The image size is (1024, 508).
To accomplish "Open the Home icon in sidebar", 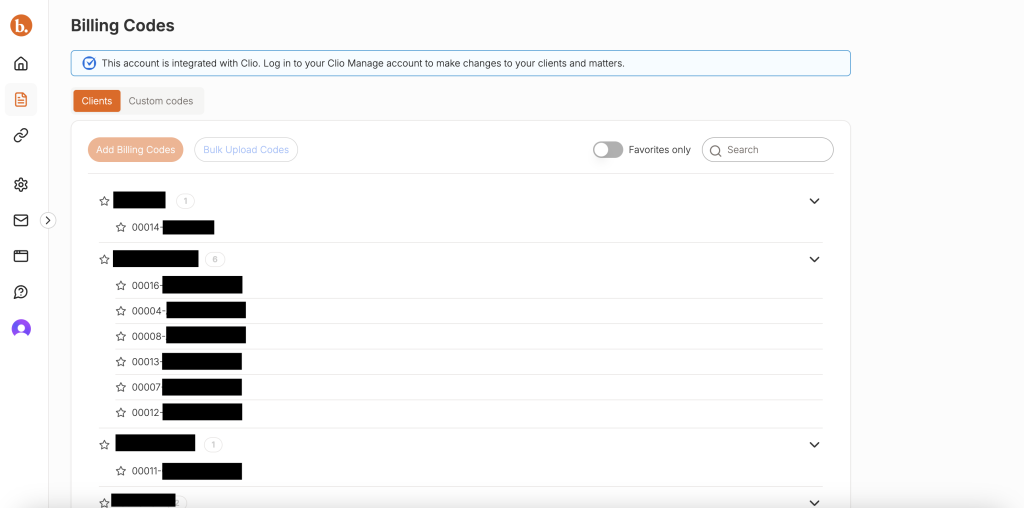I will tap(21, 64).
